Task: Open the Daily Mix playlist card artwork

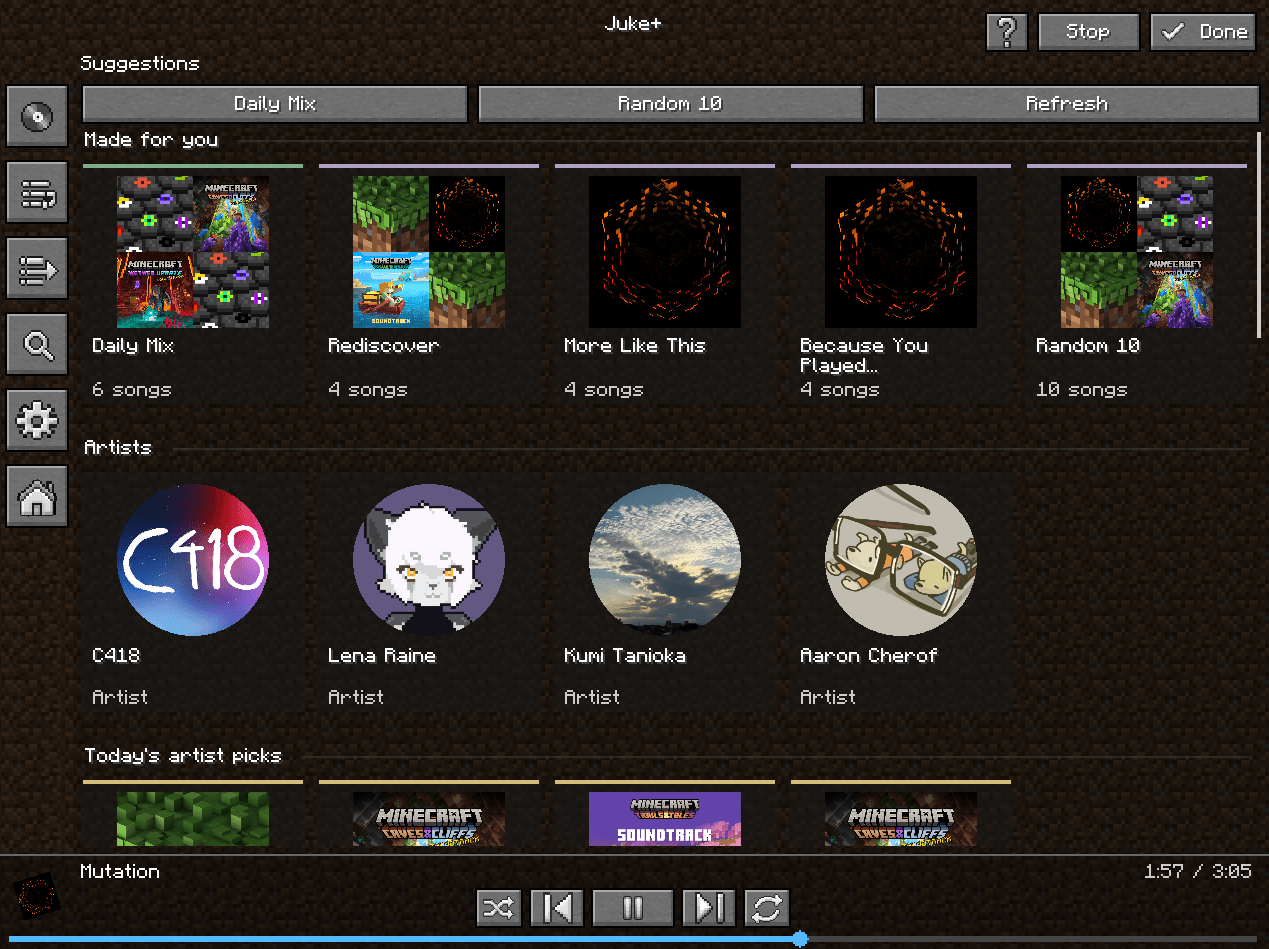Action: click(193, 252)
